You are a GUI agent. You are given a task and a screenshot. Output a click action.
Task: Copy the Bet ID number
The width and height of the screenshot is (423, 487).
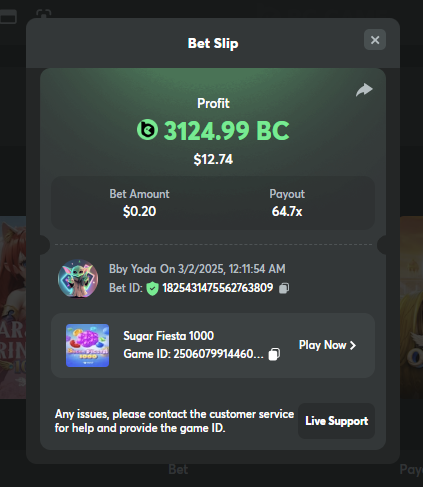(x=284, y=288)
